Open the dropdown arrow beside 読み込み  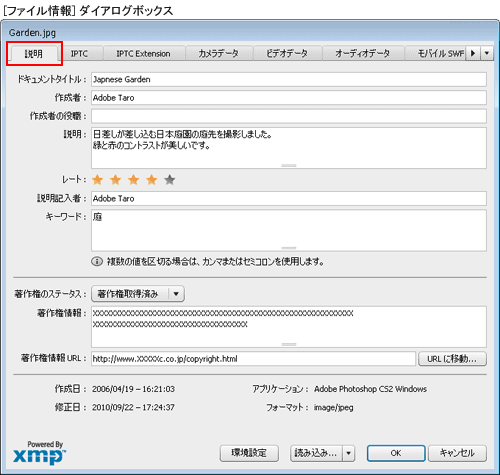point(348,453)
